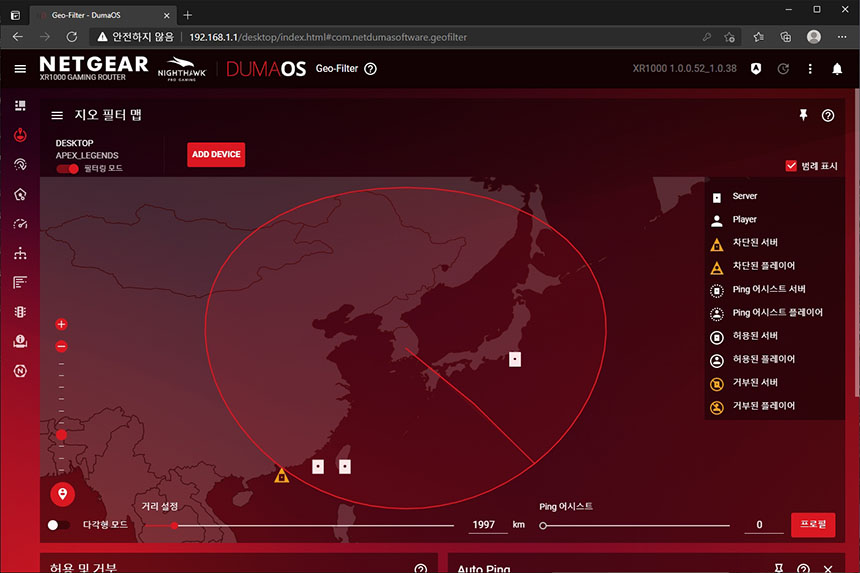Click the right server marker near Taiwan
This screenshot has width=860, height=573.
(x=344, y=467)
